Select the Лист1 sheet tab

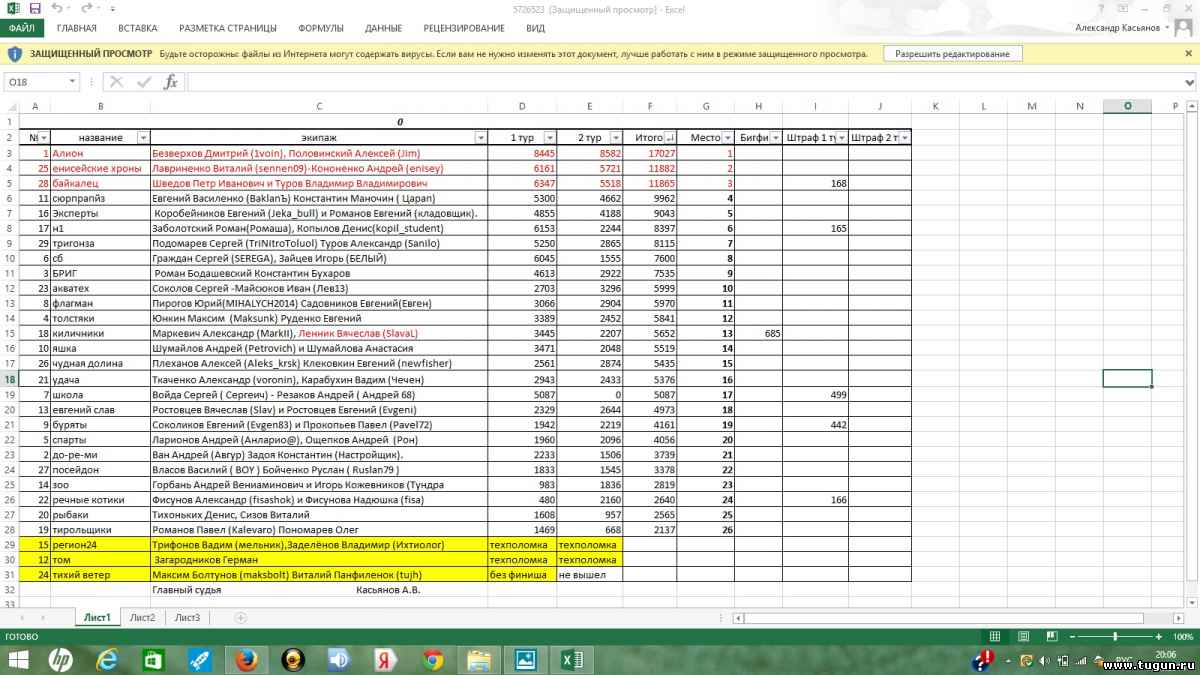tap(97, 617)
